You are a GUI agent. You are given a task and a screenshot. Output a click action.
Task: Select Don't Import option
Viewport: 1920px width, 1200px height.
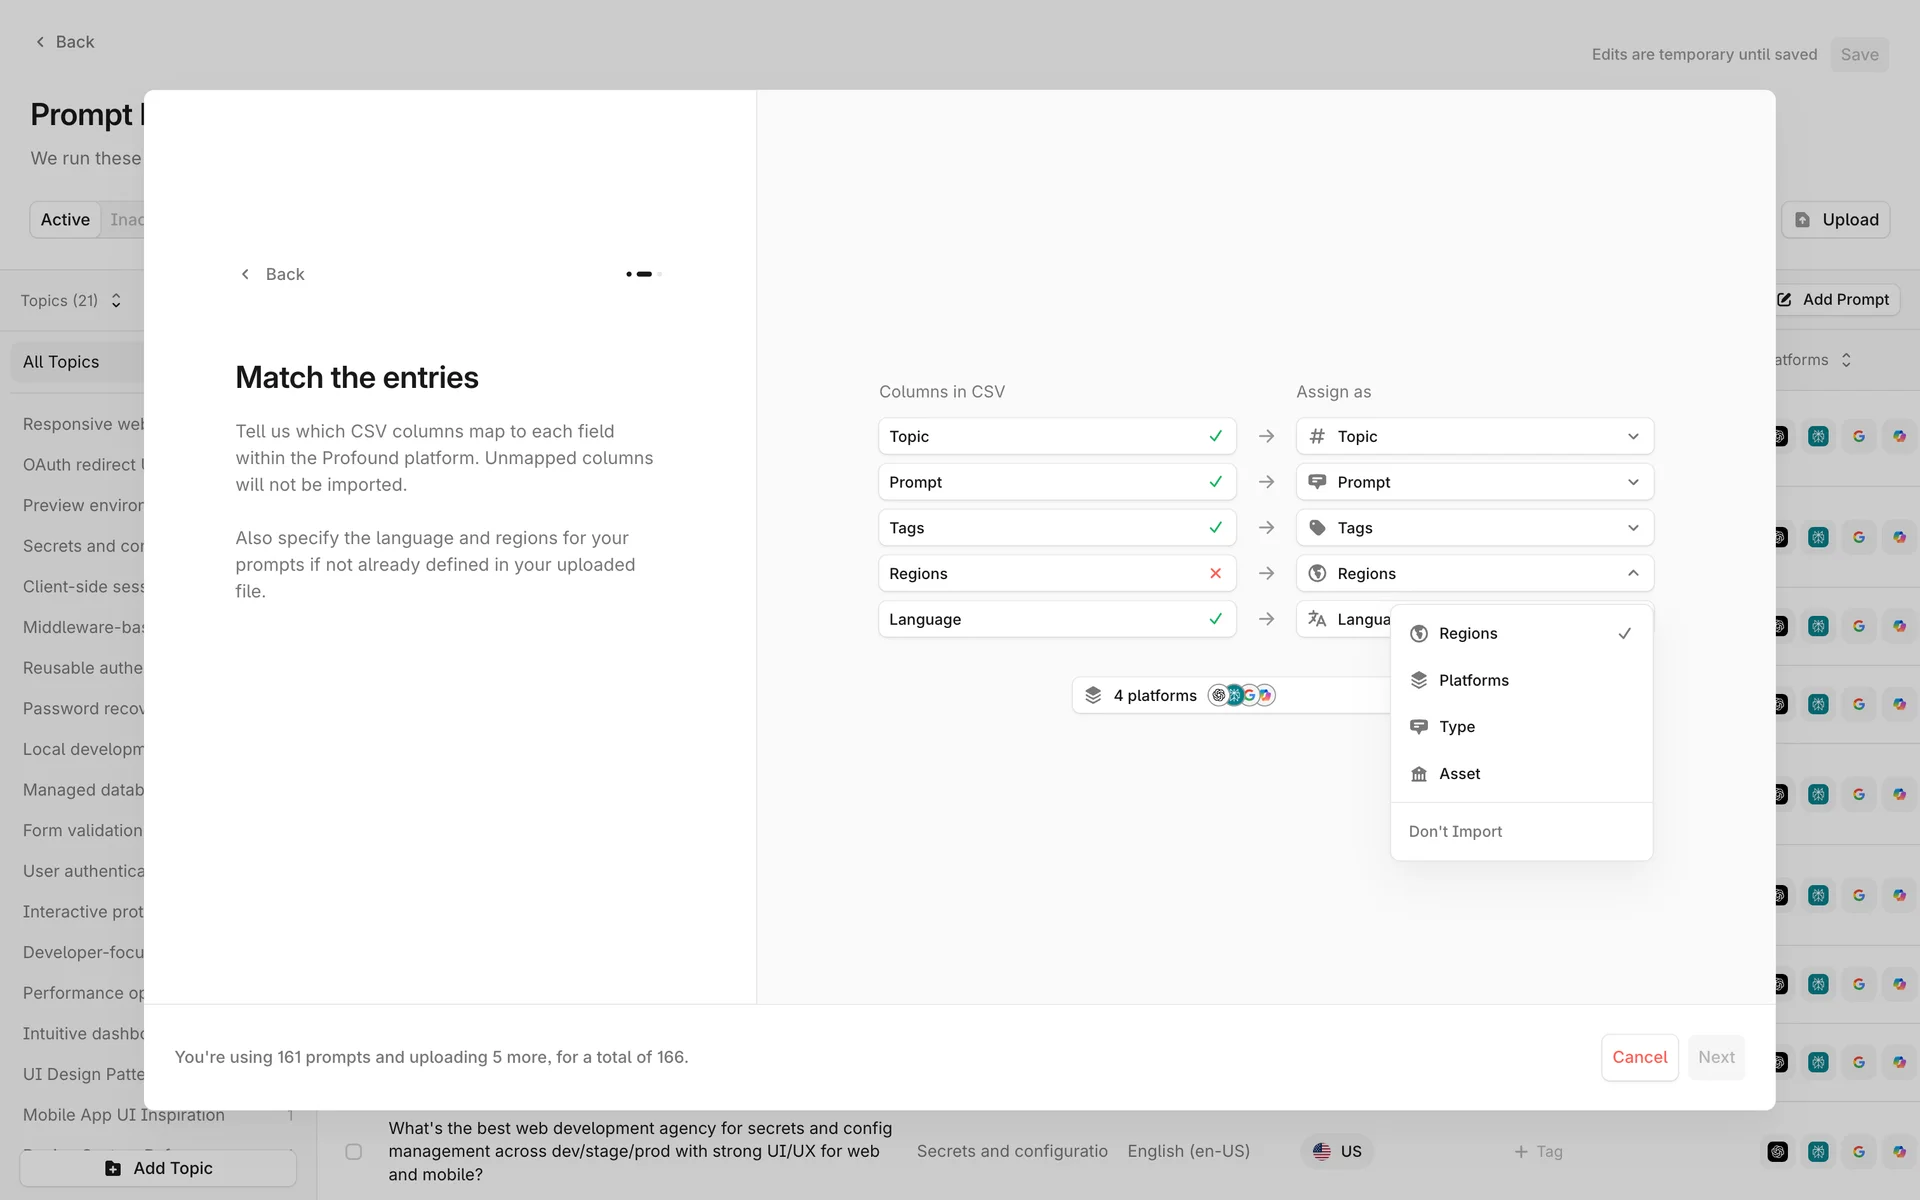[1455, 832]
